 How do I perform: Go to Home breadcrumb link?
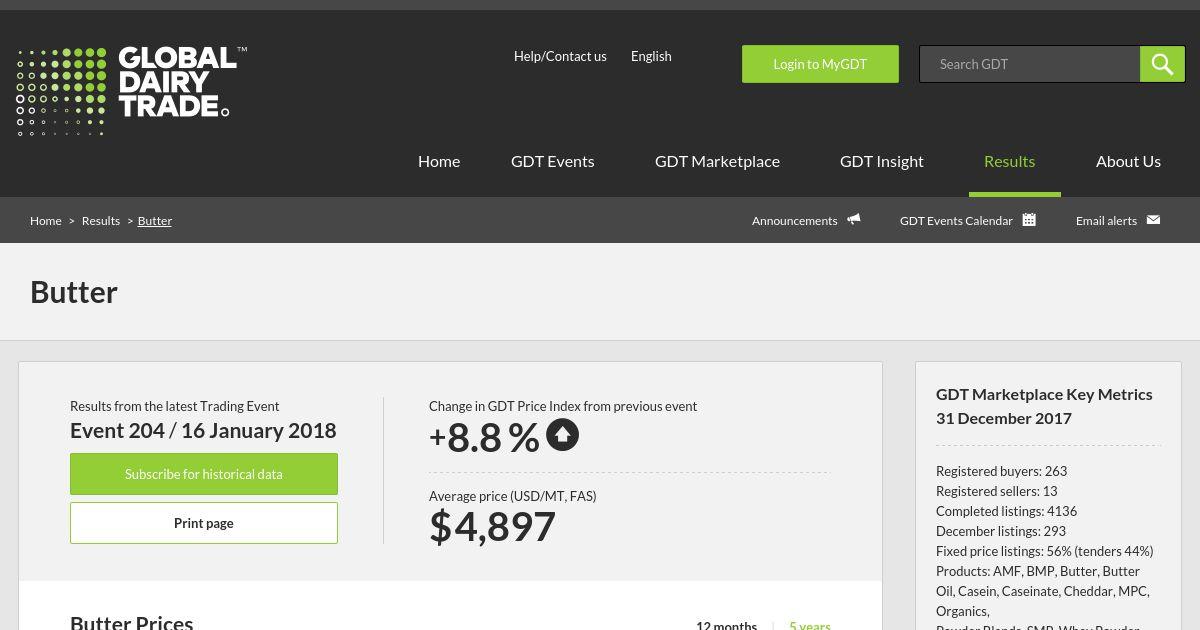coord(46,220)
